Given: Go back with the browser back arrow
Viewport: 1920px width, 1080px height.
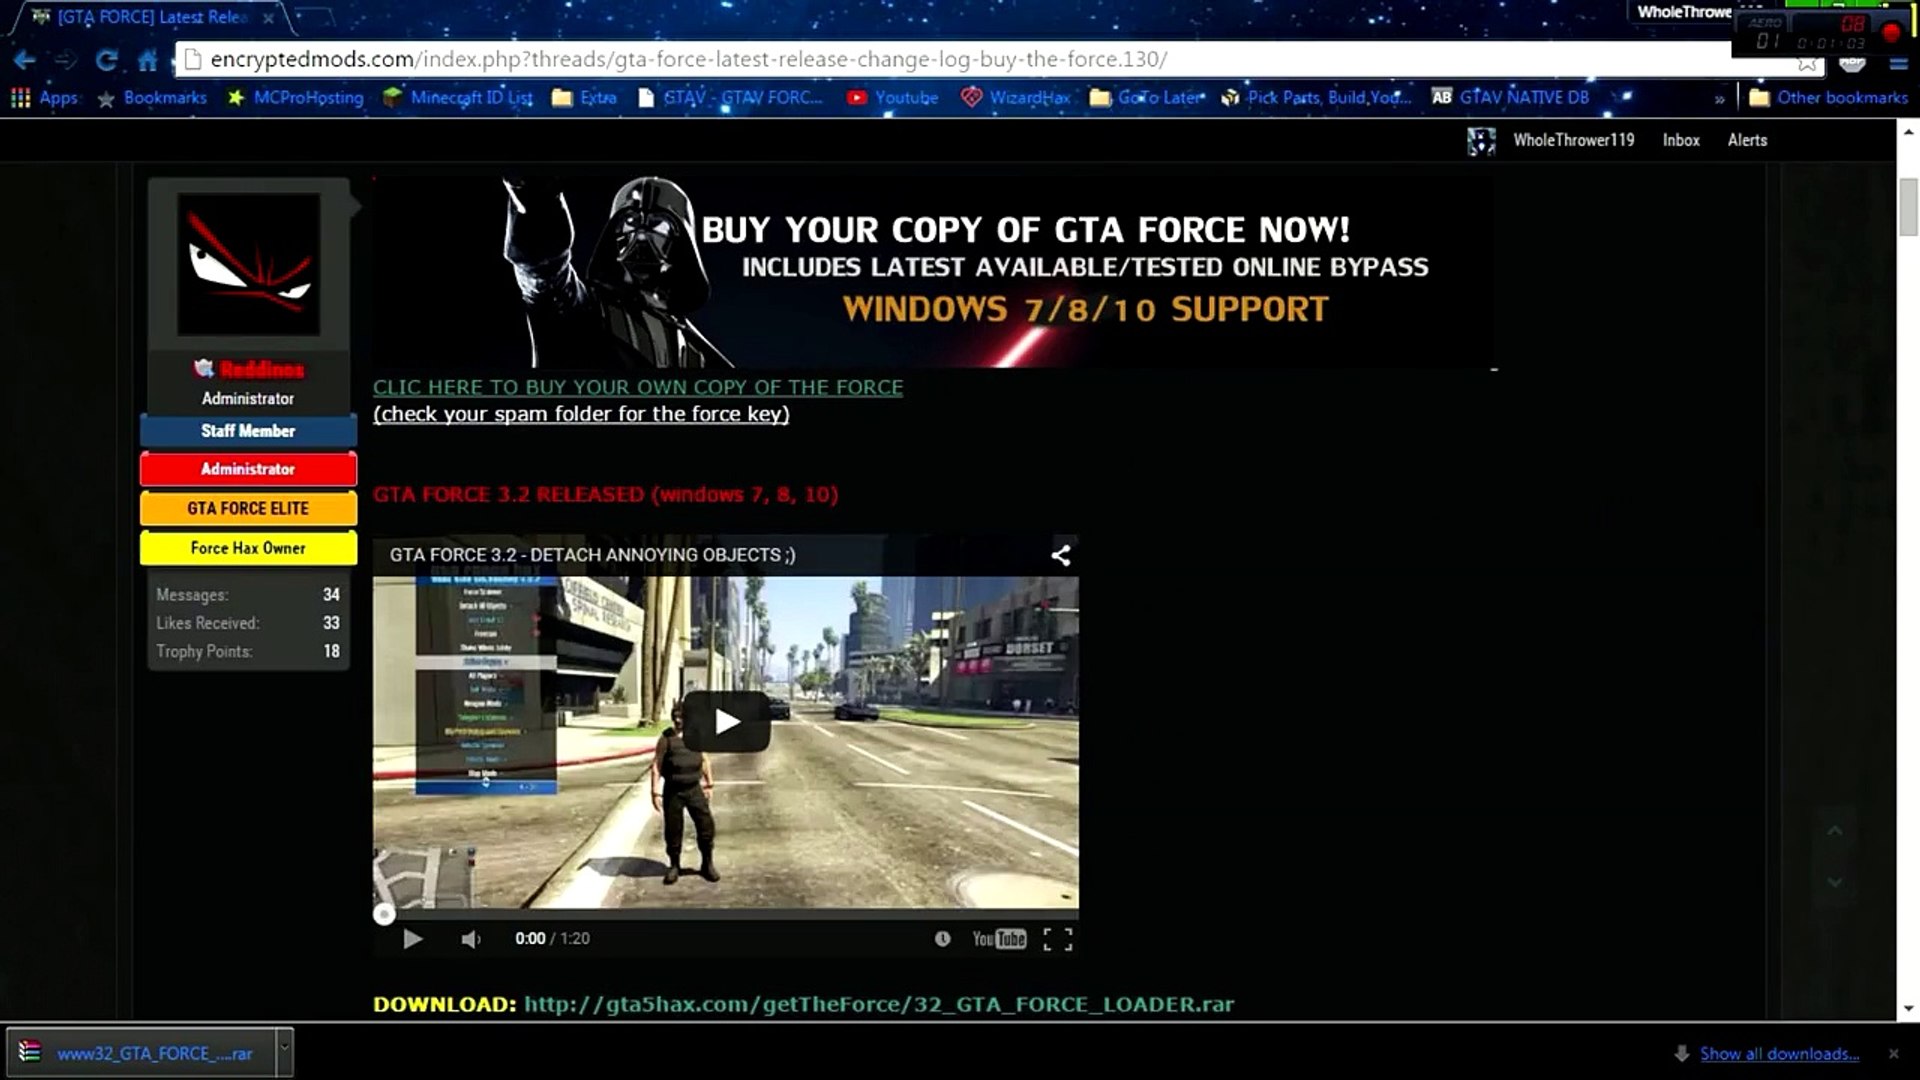Looking at the screenshot, I should 25,60.
